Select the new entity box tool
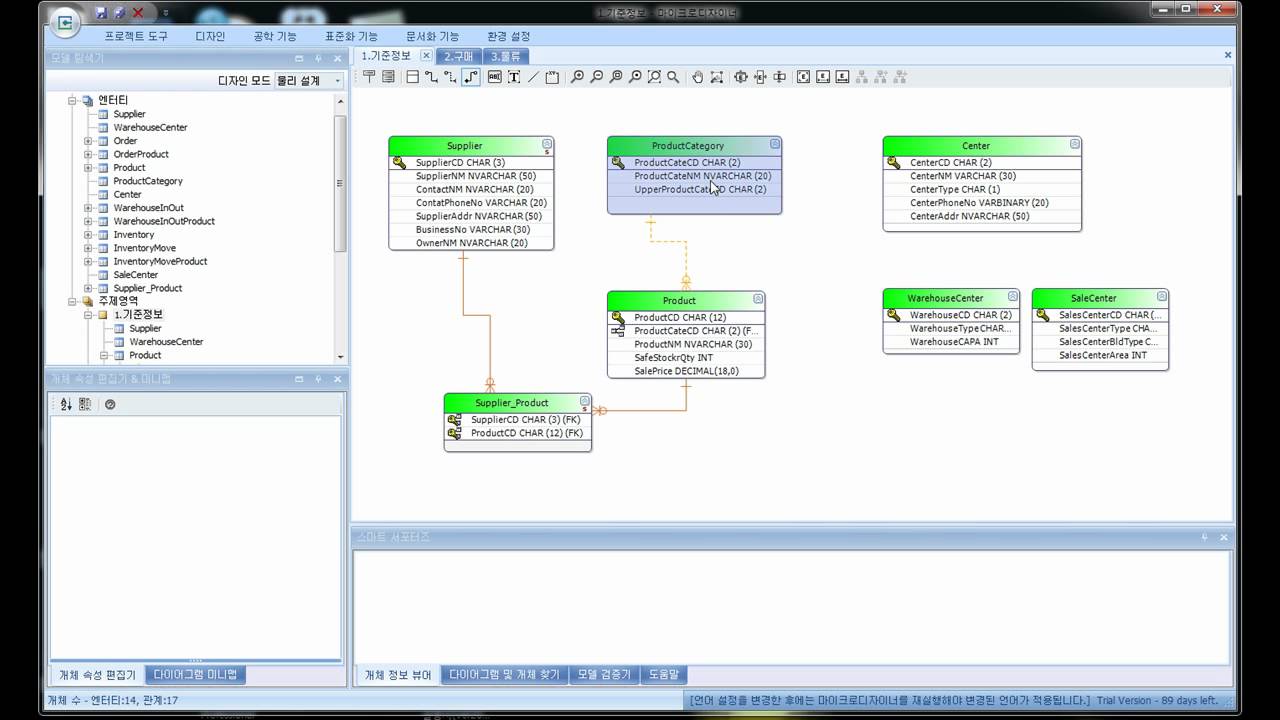This screenshot has width=1280, height=720. [x=412, y=77]
